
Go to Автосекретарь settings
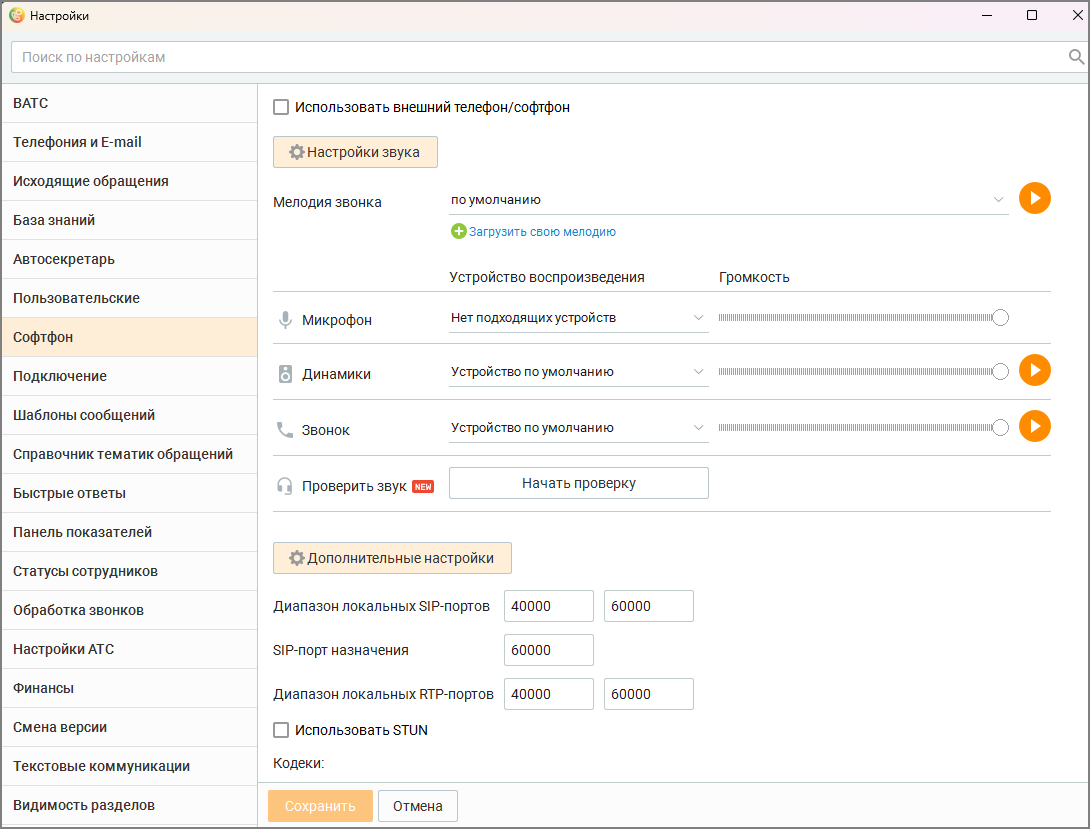pyautogui.click(x=129, y=259)
